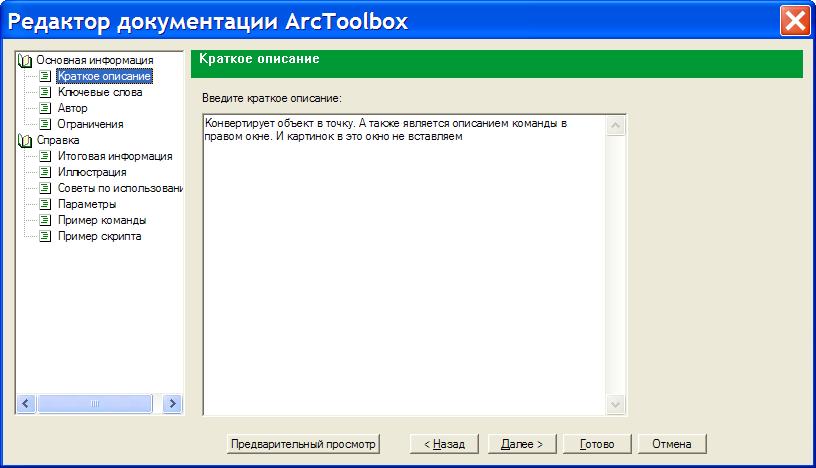Viewport: 816px width, 468px height.
Task: Click the Предварительный просмотр button
Action: (303, 444)
